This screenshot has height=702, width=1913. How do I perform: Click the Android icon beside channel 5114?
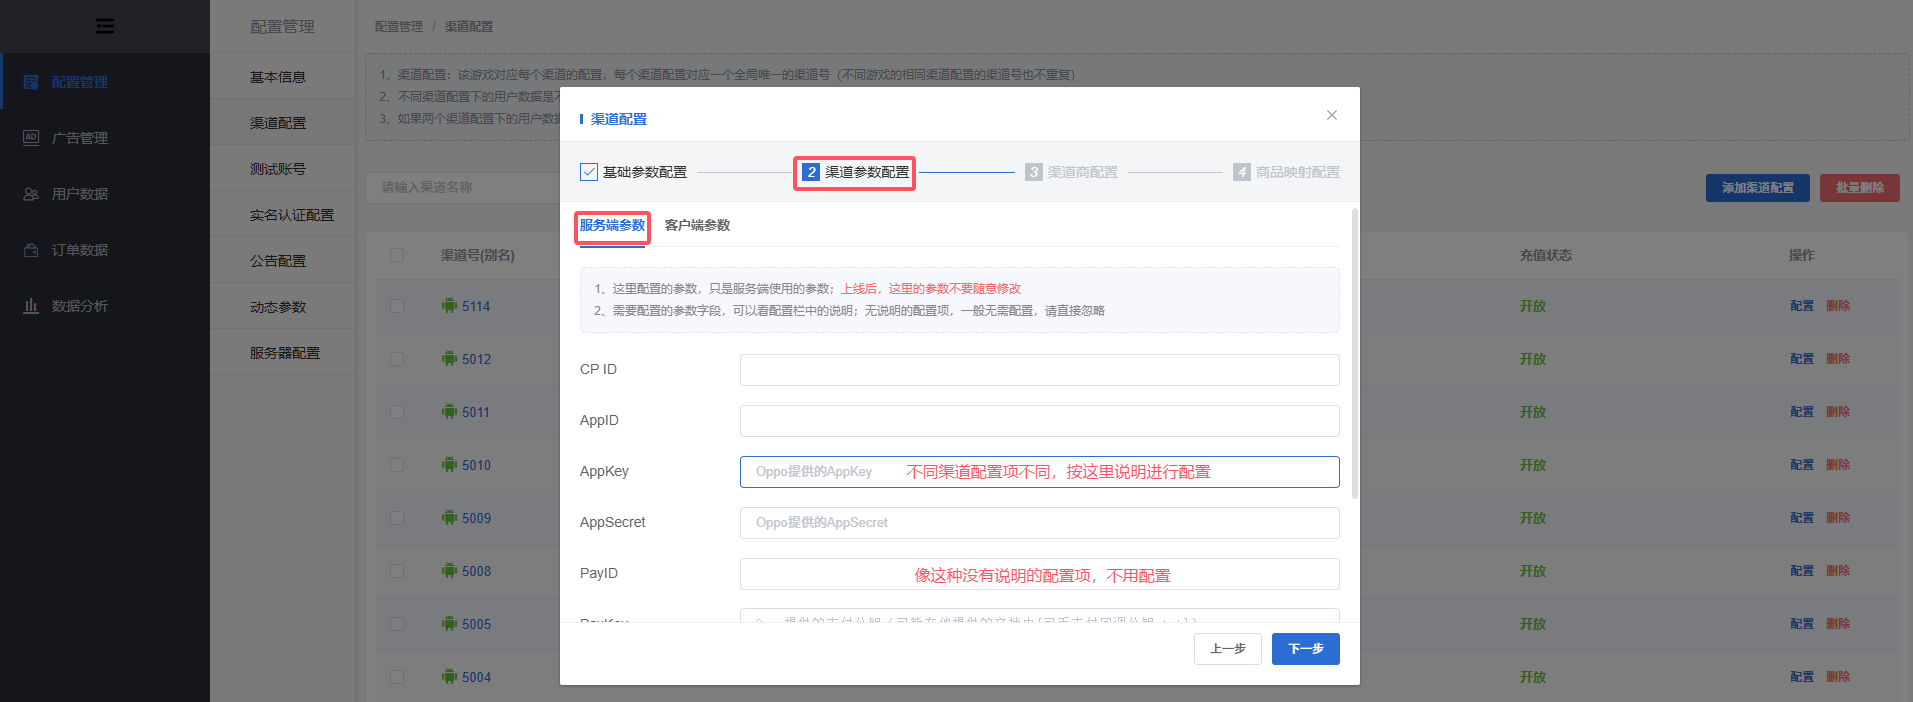[x=449, y=305]
